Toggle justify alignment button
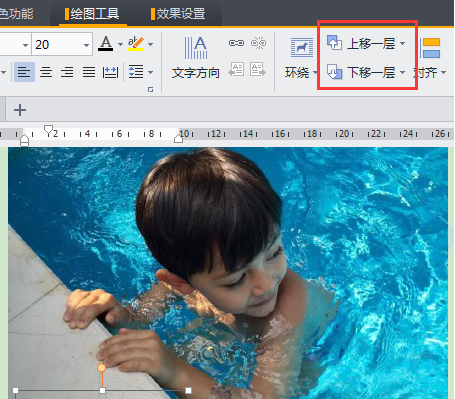The width and height of the screenshot is (455, 399). point(89,72)
